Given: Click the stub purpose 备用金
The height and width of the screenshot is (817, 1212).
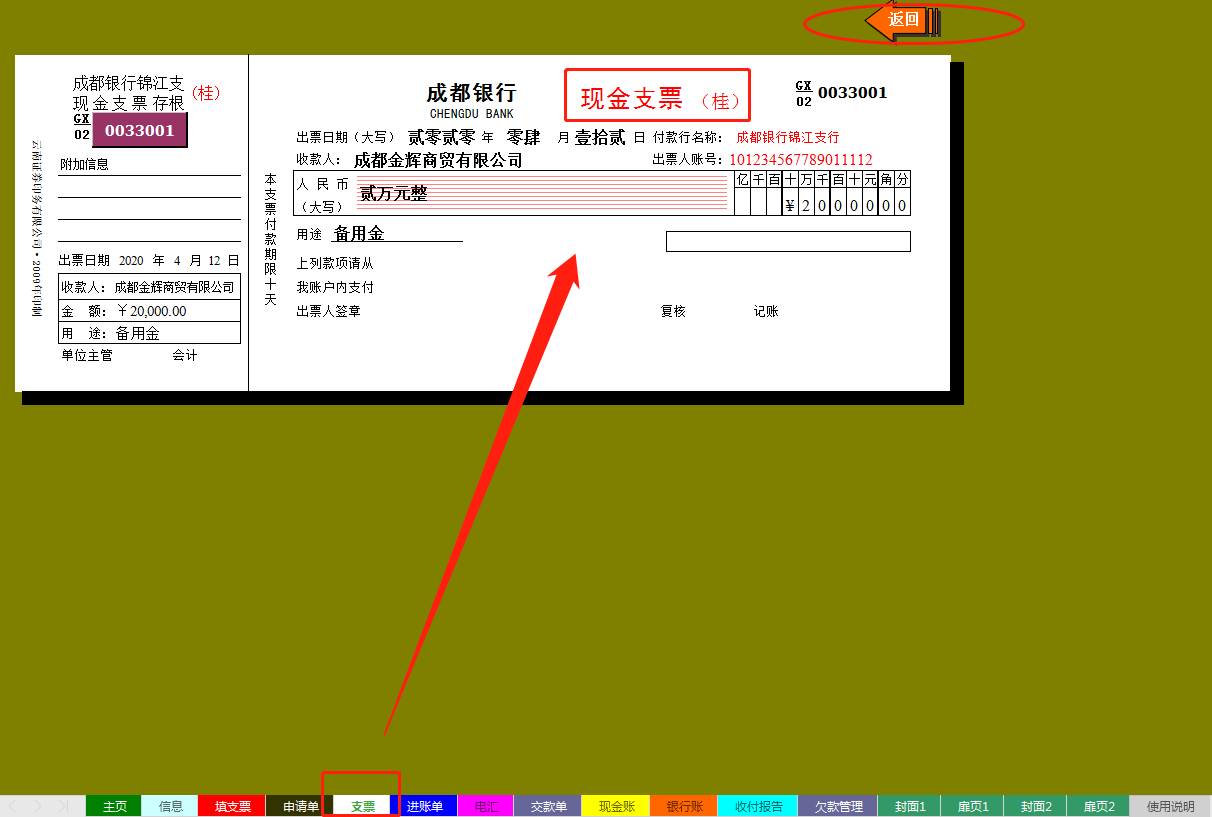Looking at the screenshot, I should (x=138, y=334).
